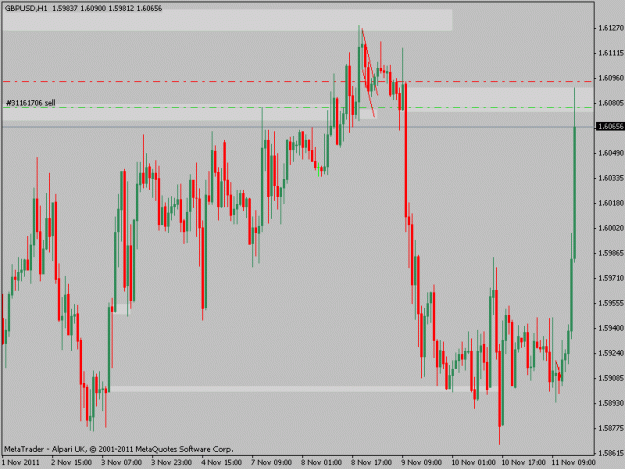Click the 1.61270 price axis label
The width and height of the screenshot is (625, 469).
[610, 28]
